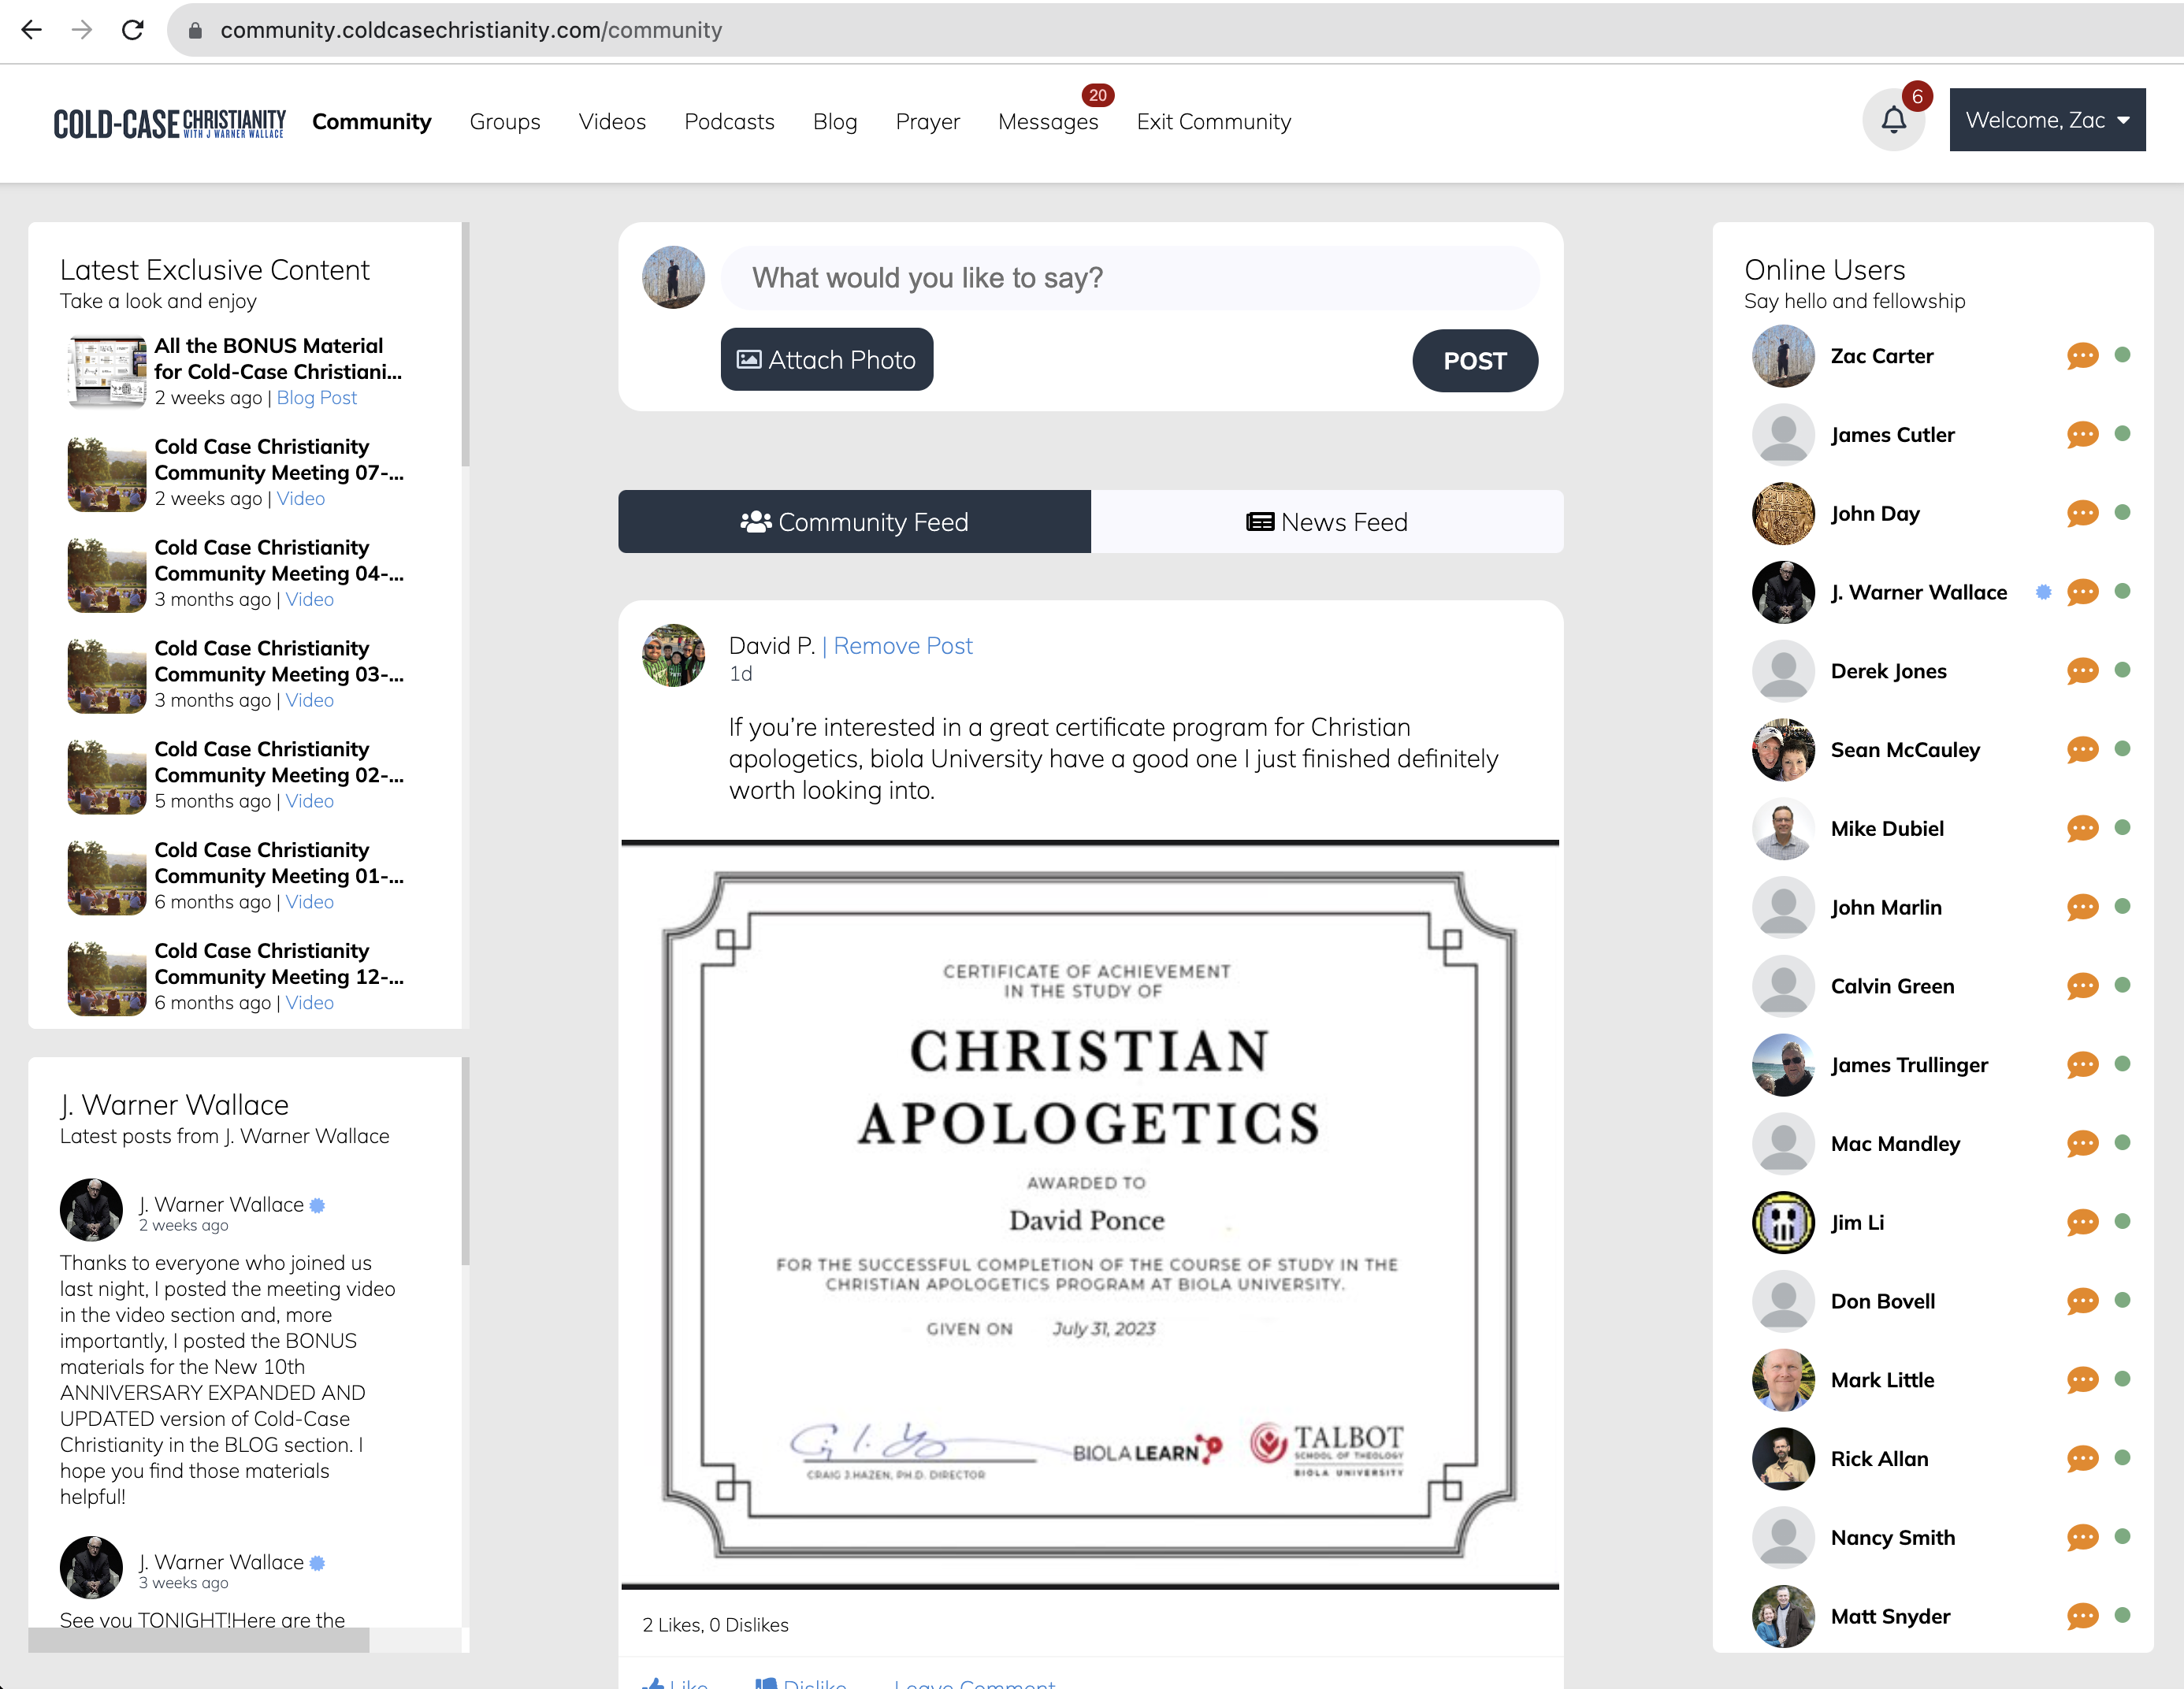The image size is (2184, 1689).
Task: Click the browser address bar URL
Action: point(471,30)
